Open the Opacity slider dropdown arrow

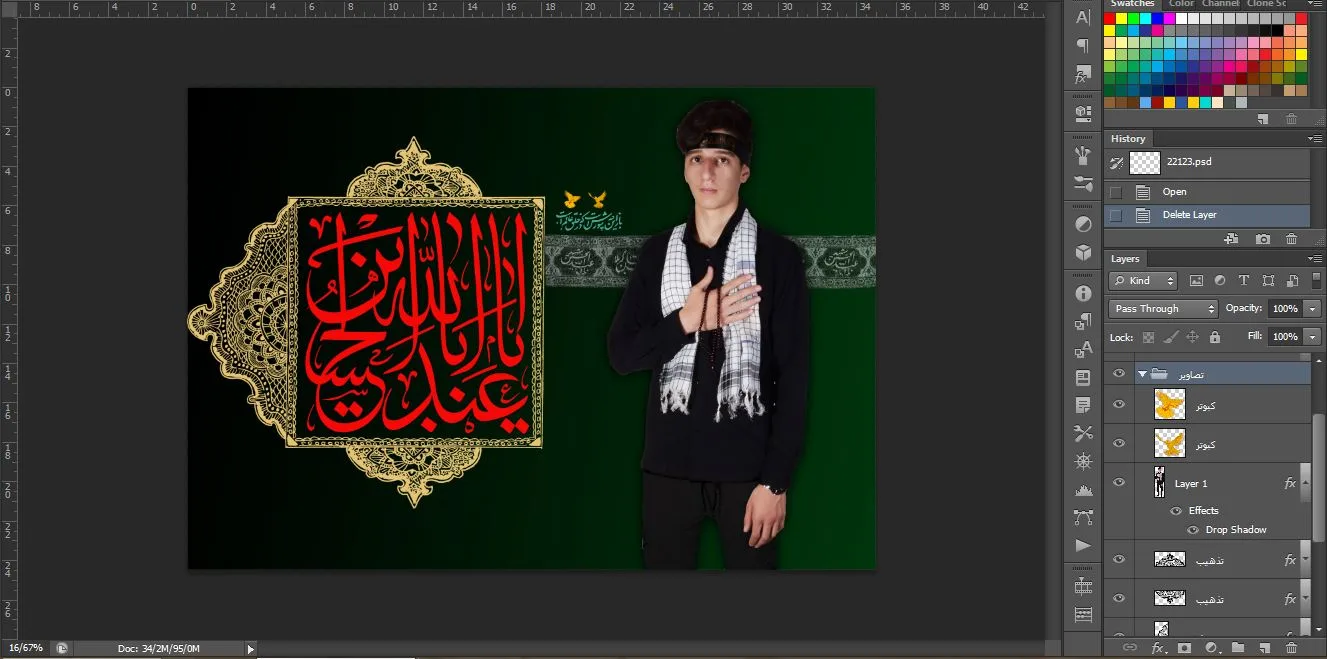(1312, 309)
